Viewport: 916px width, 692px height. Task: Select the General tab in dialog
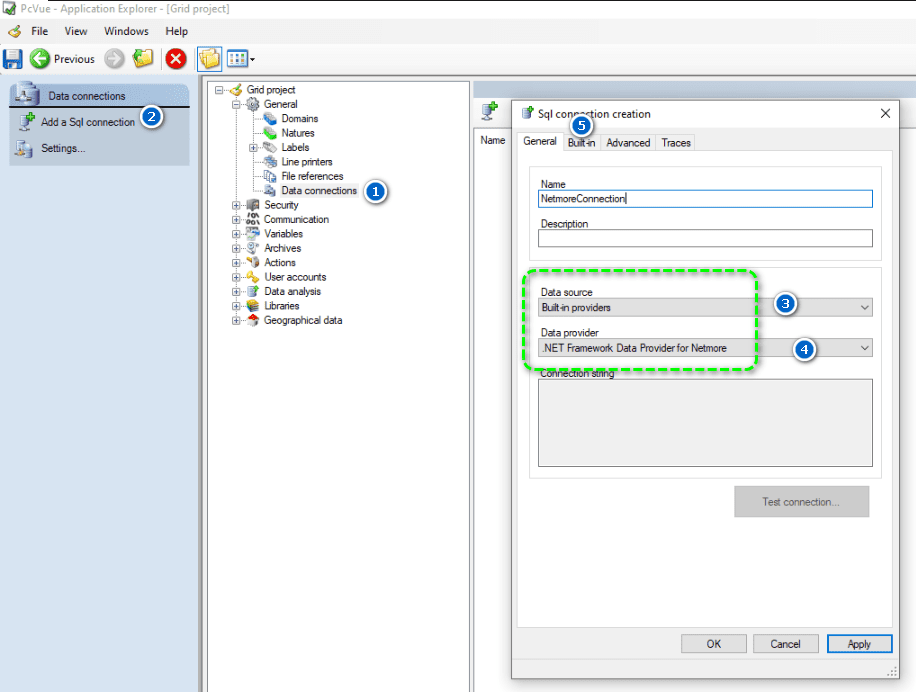click(540, 141)
